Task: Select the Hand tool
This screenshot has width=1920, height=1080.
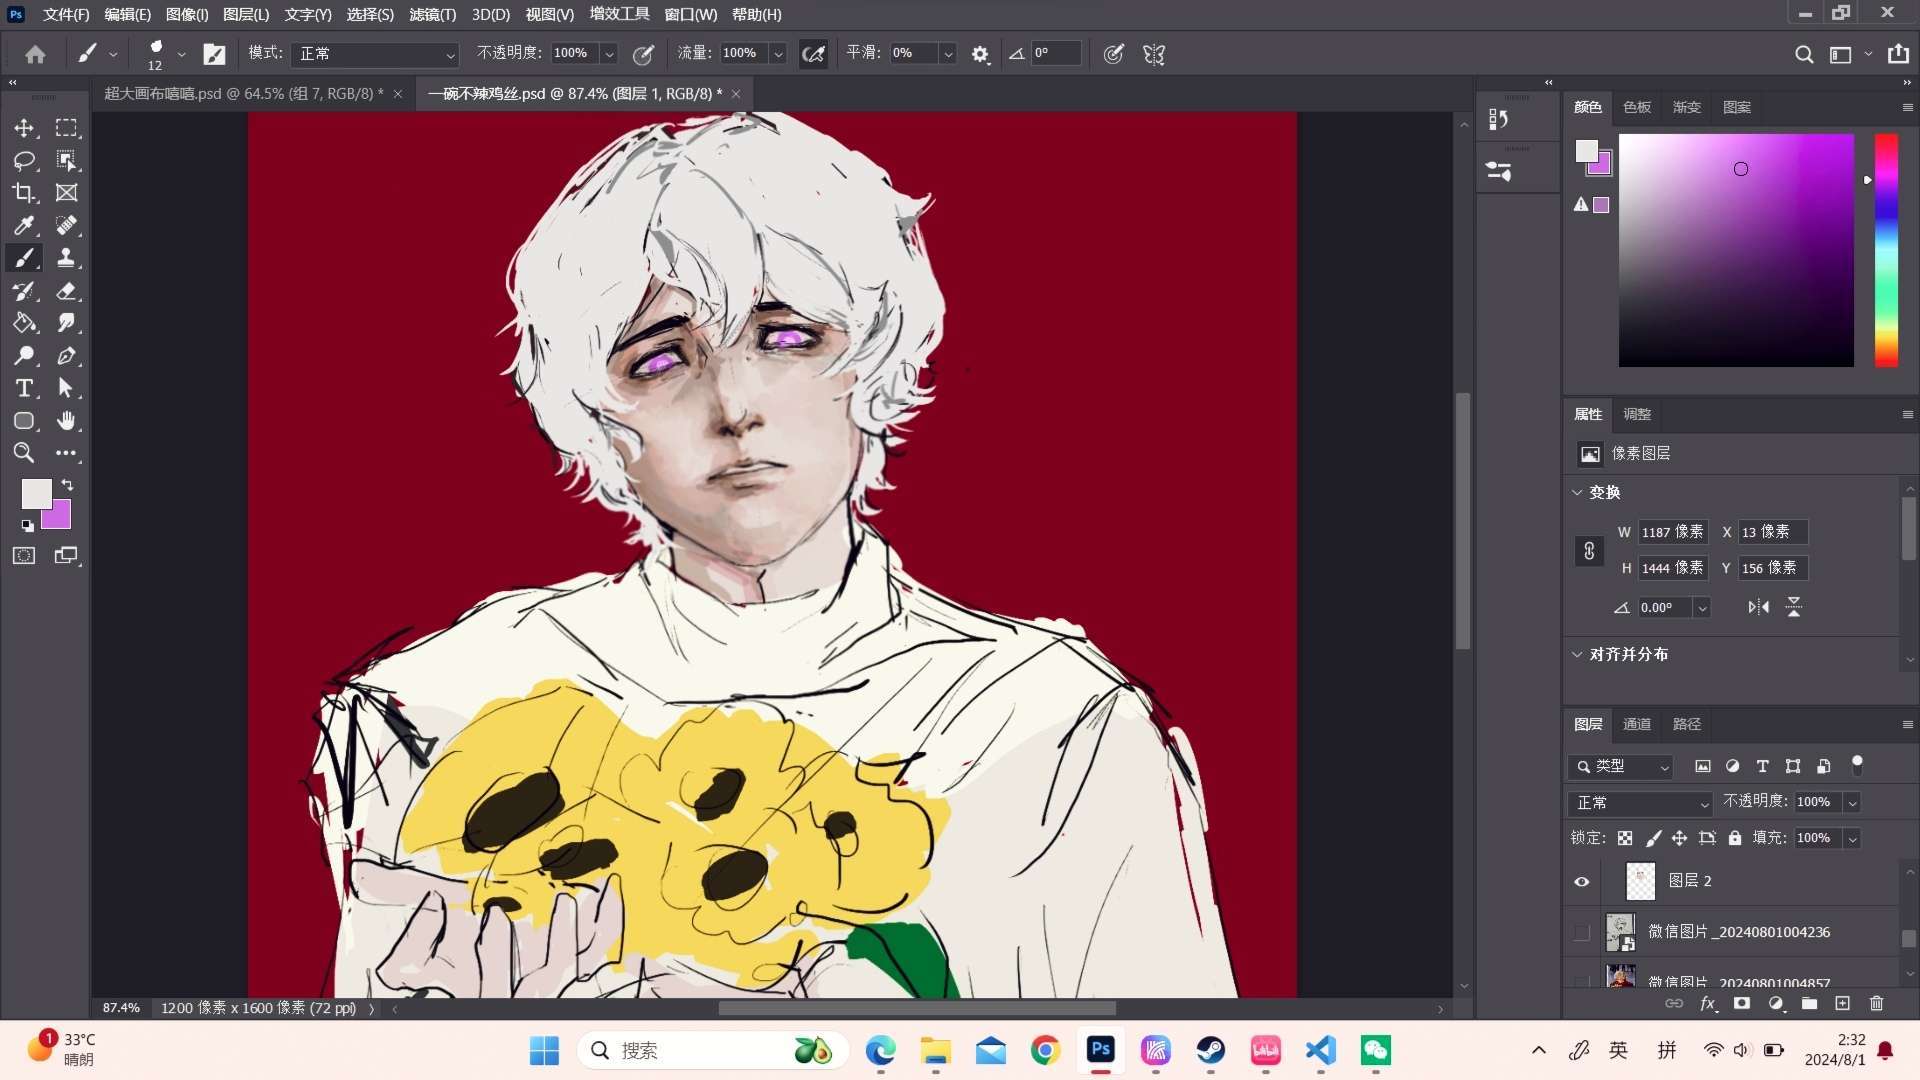Action: (x=66, y=420)
